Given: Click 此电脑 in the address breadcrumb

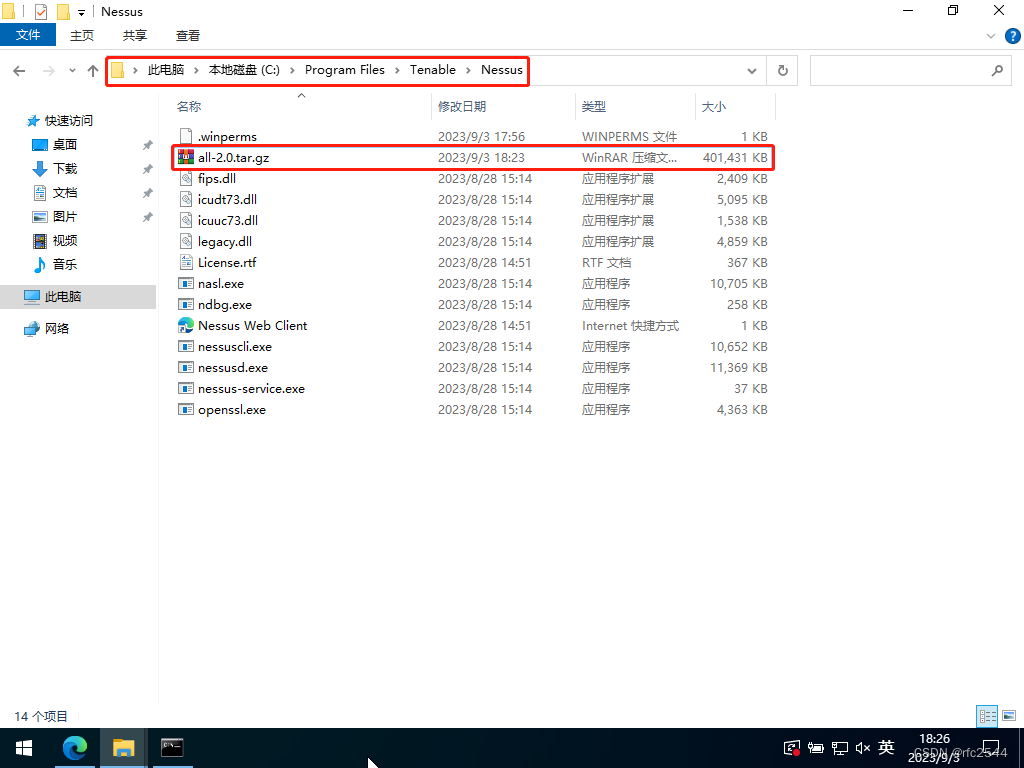Looking at the screenshot, I should coord(165,70).
